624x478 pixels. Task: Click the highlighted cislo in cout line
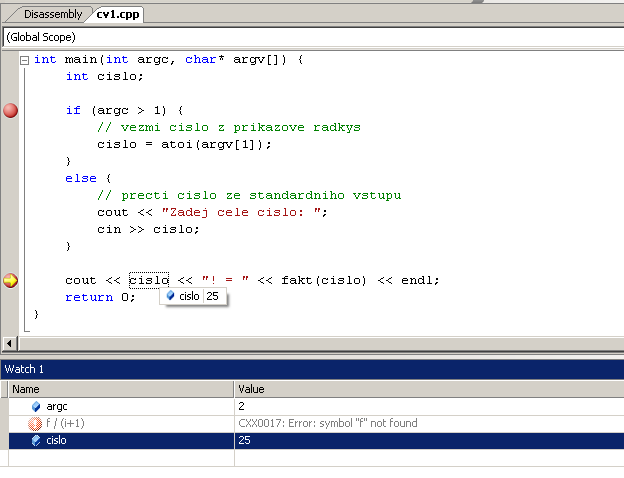pyautogui.click(x=149, y=280)
